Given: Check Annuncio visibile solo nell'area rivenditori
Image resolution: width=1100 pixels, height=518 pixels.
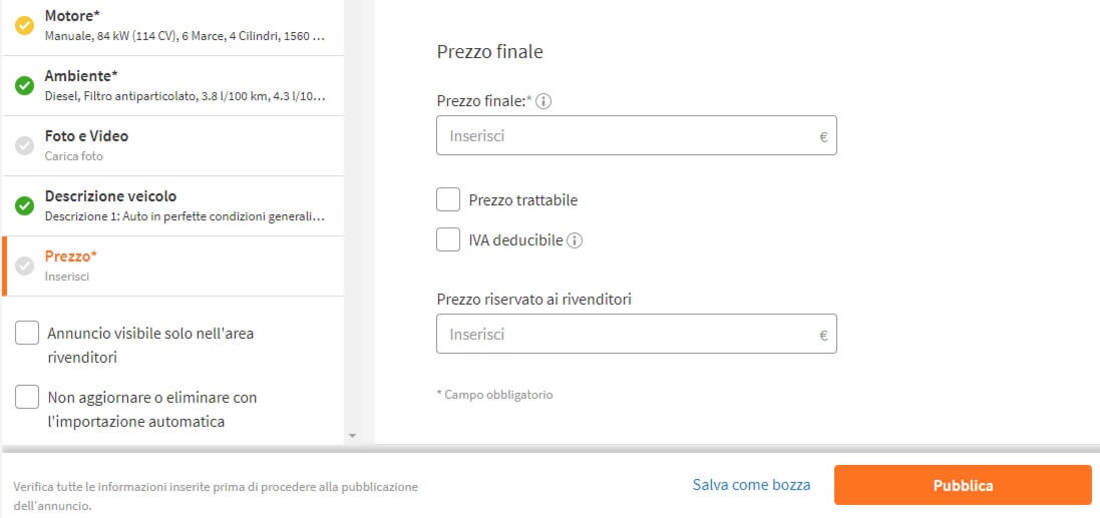Looking at the screenshot, I should coord(27,333).
